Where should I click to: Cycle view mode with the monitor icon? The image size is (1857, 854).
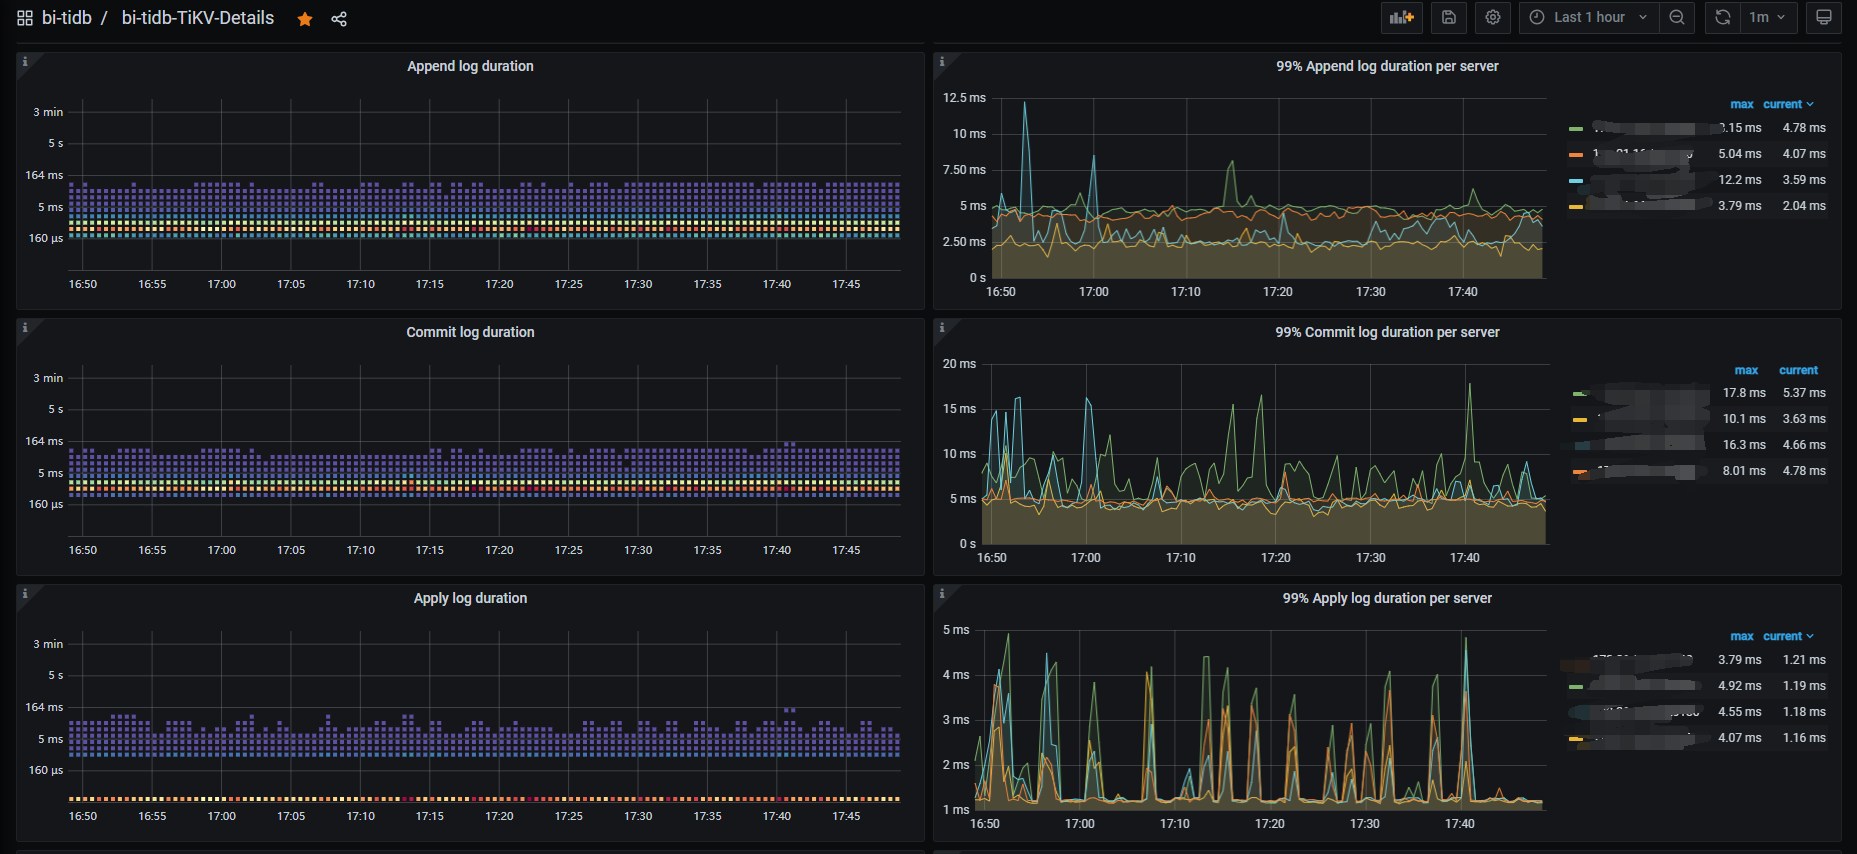point(1824,17)
